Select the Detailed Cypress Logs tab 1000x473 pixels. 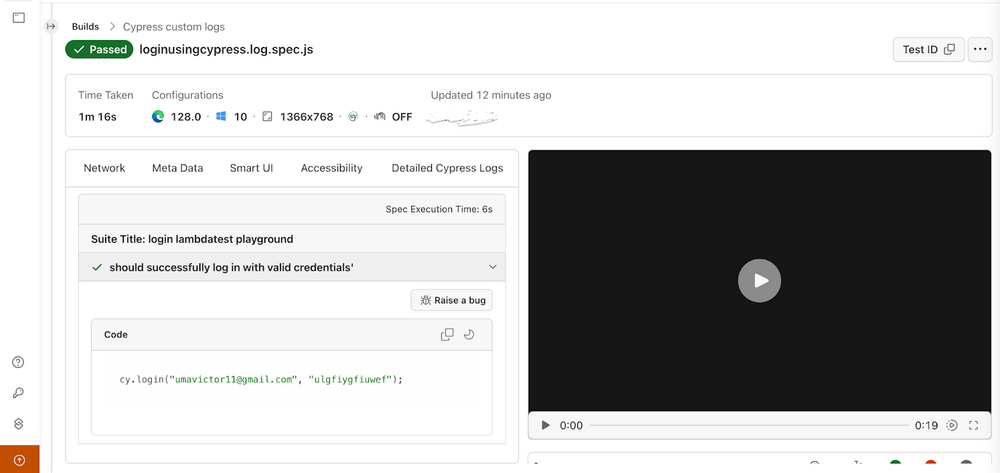pyautogui.click(x=447, y=168)
